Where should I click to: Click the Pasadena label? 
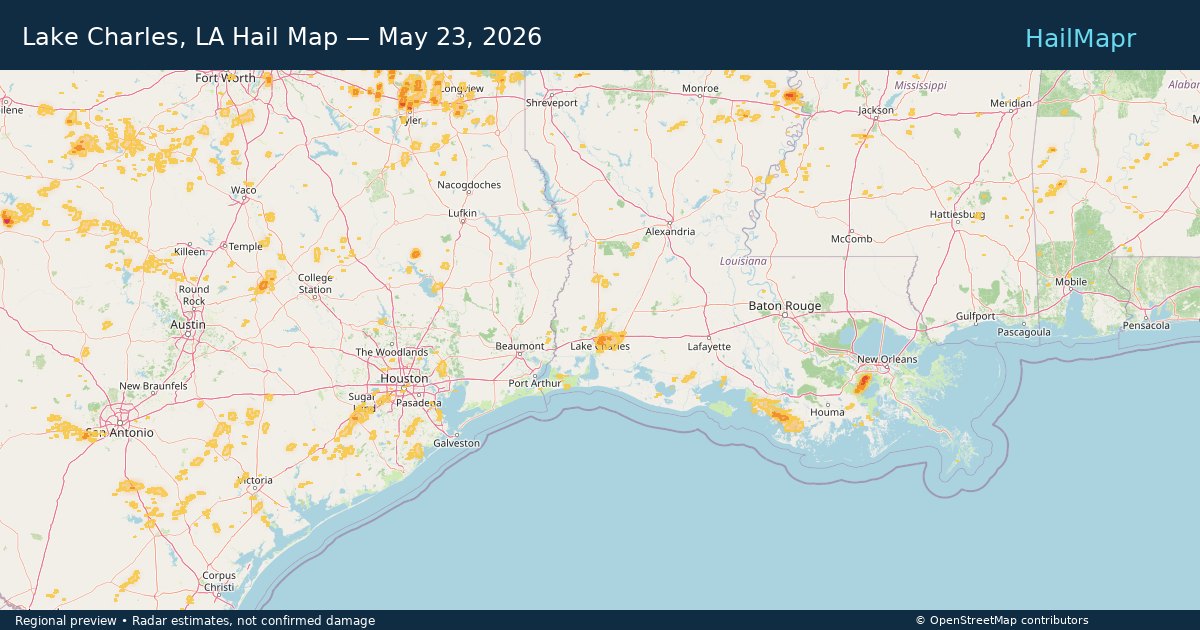418,402
